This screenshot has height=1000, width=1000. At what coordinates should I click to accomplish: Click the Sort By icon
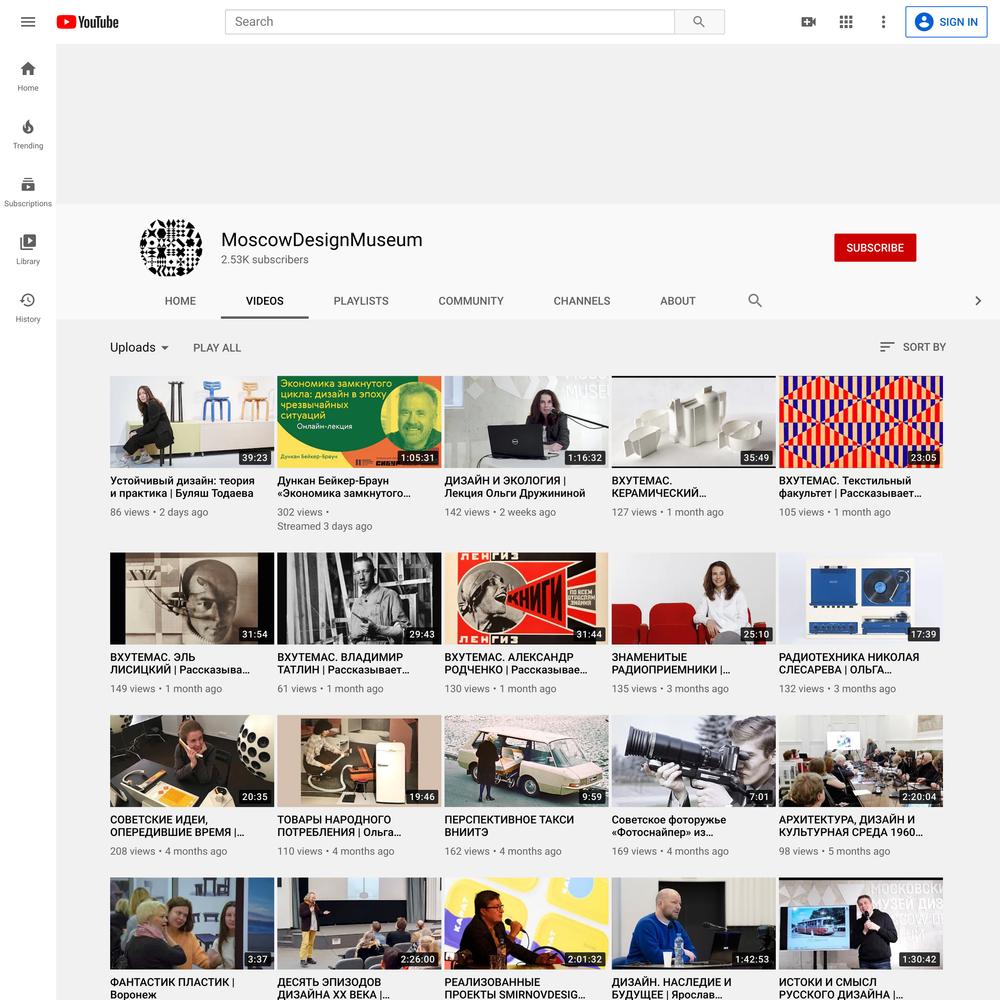(886, 347)
